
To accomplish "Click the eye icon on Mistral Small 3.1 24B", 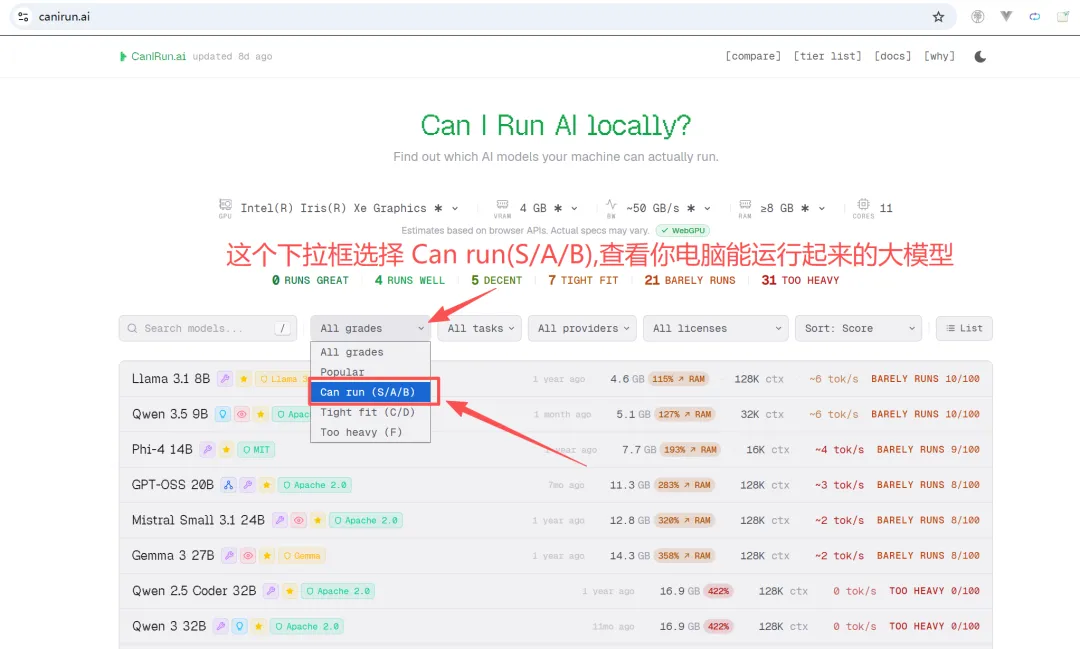I will point(298,520).
